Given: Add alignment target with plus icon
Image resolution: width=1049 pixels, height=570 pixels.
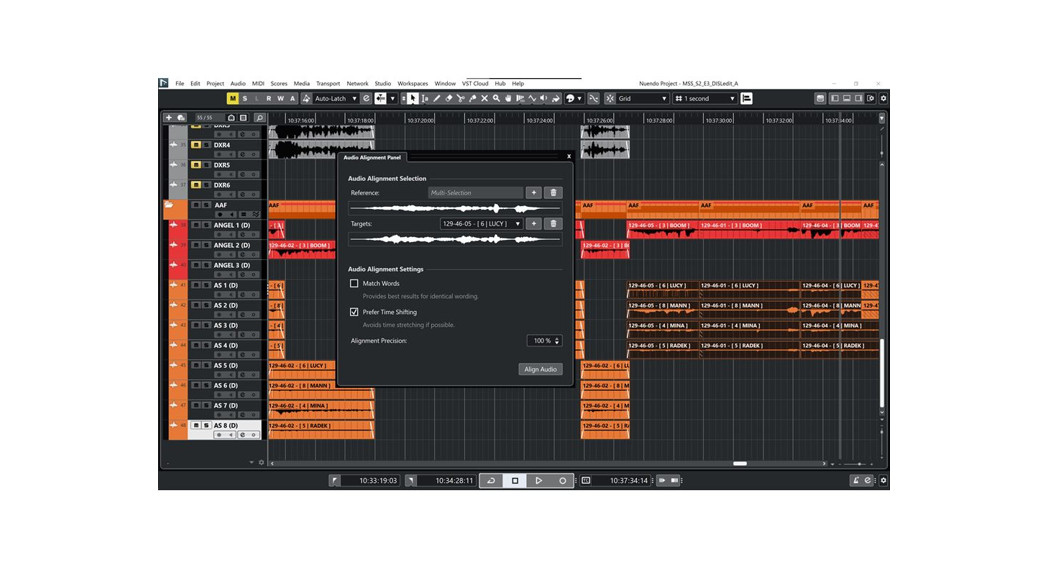Looking at the screenshot, I should point(533,223).
